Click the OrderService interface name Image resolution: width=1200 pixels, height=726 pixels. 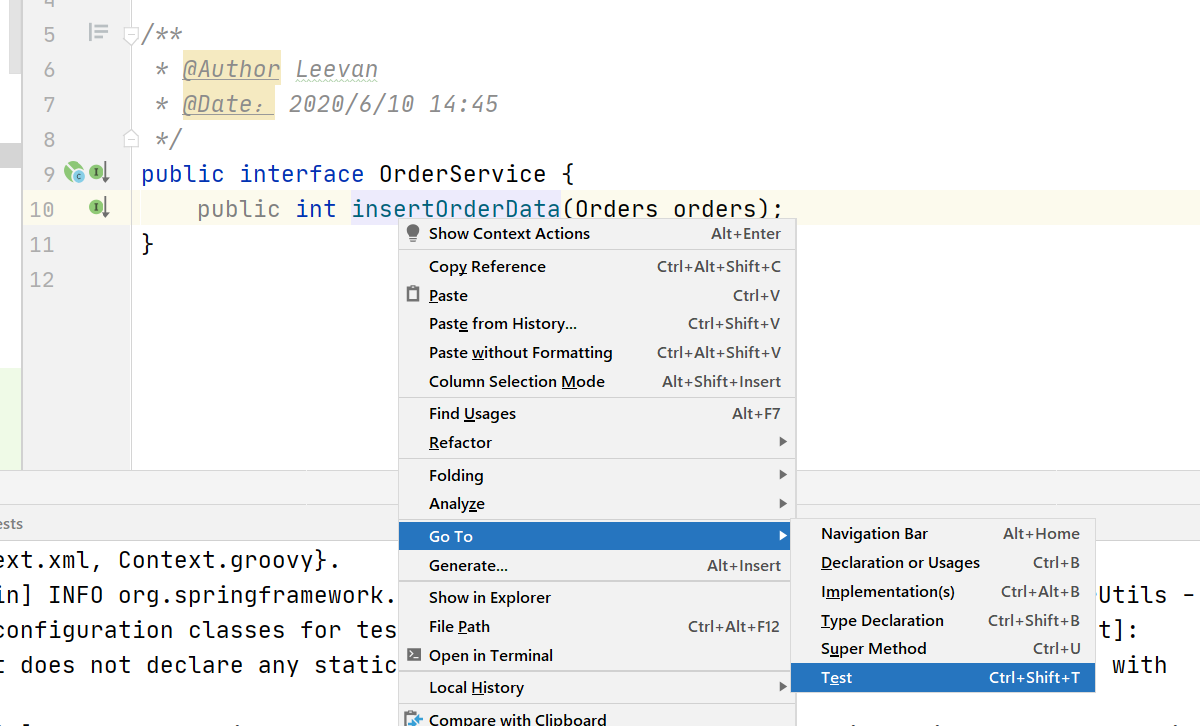pyautogui.click(x=463, y=174)
